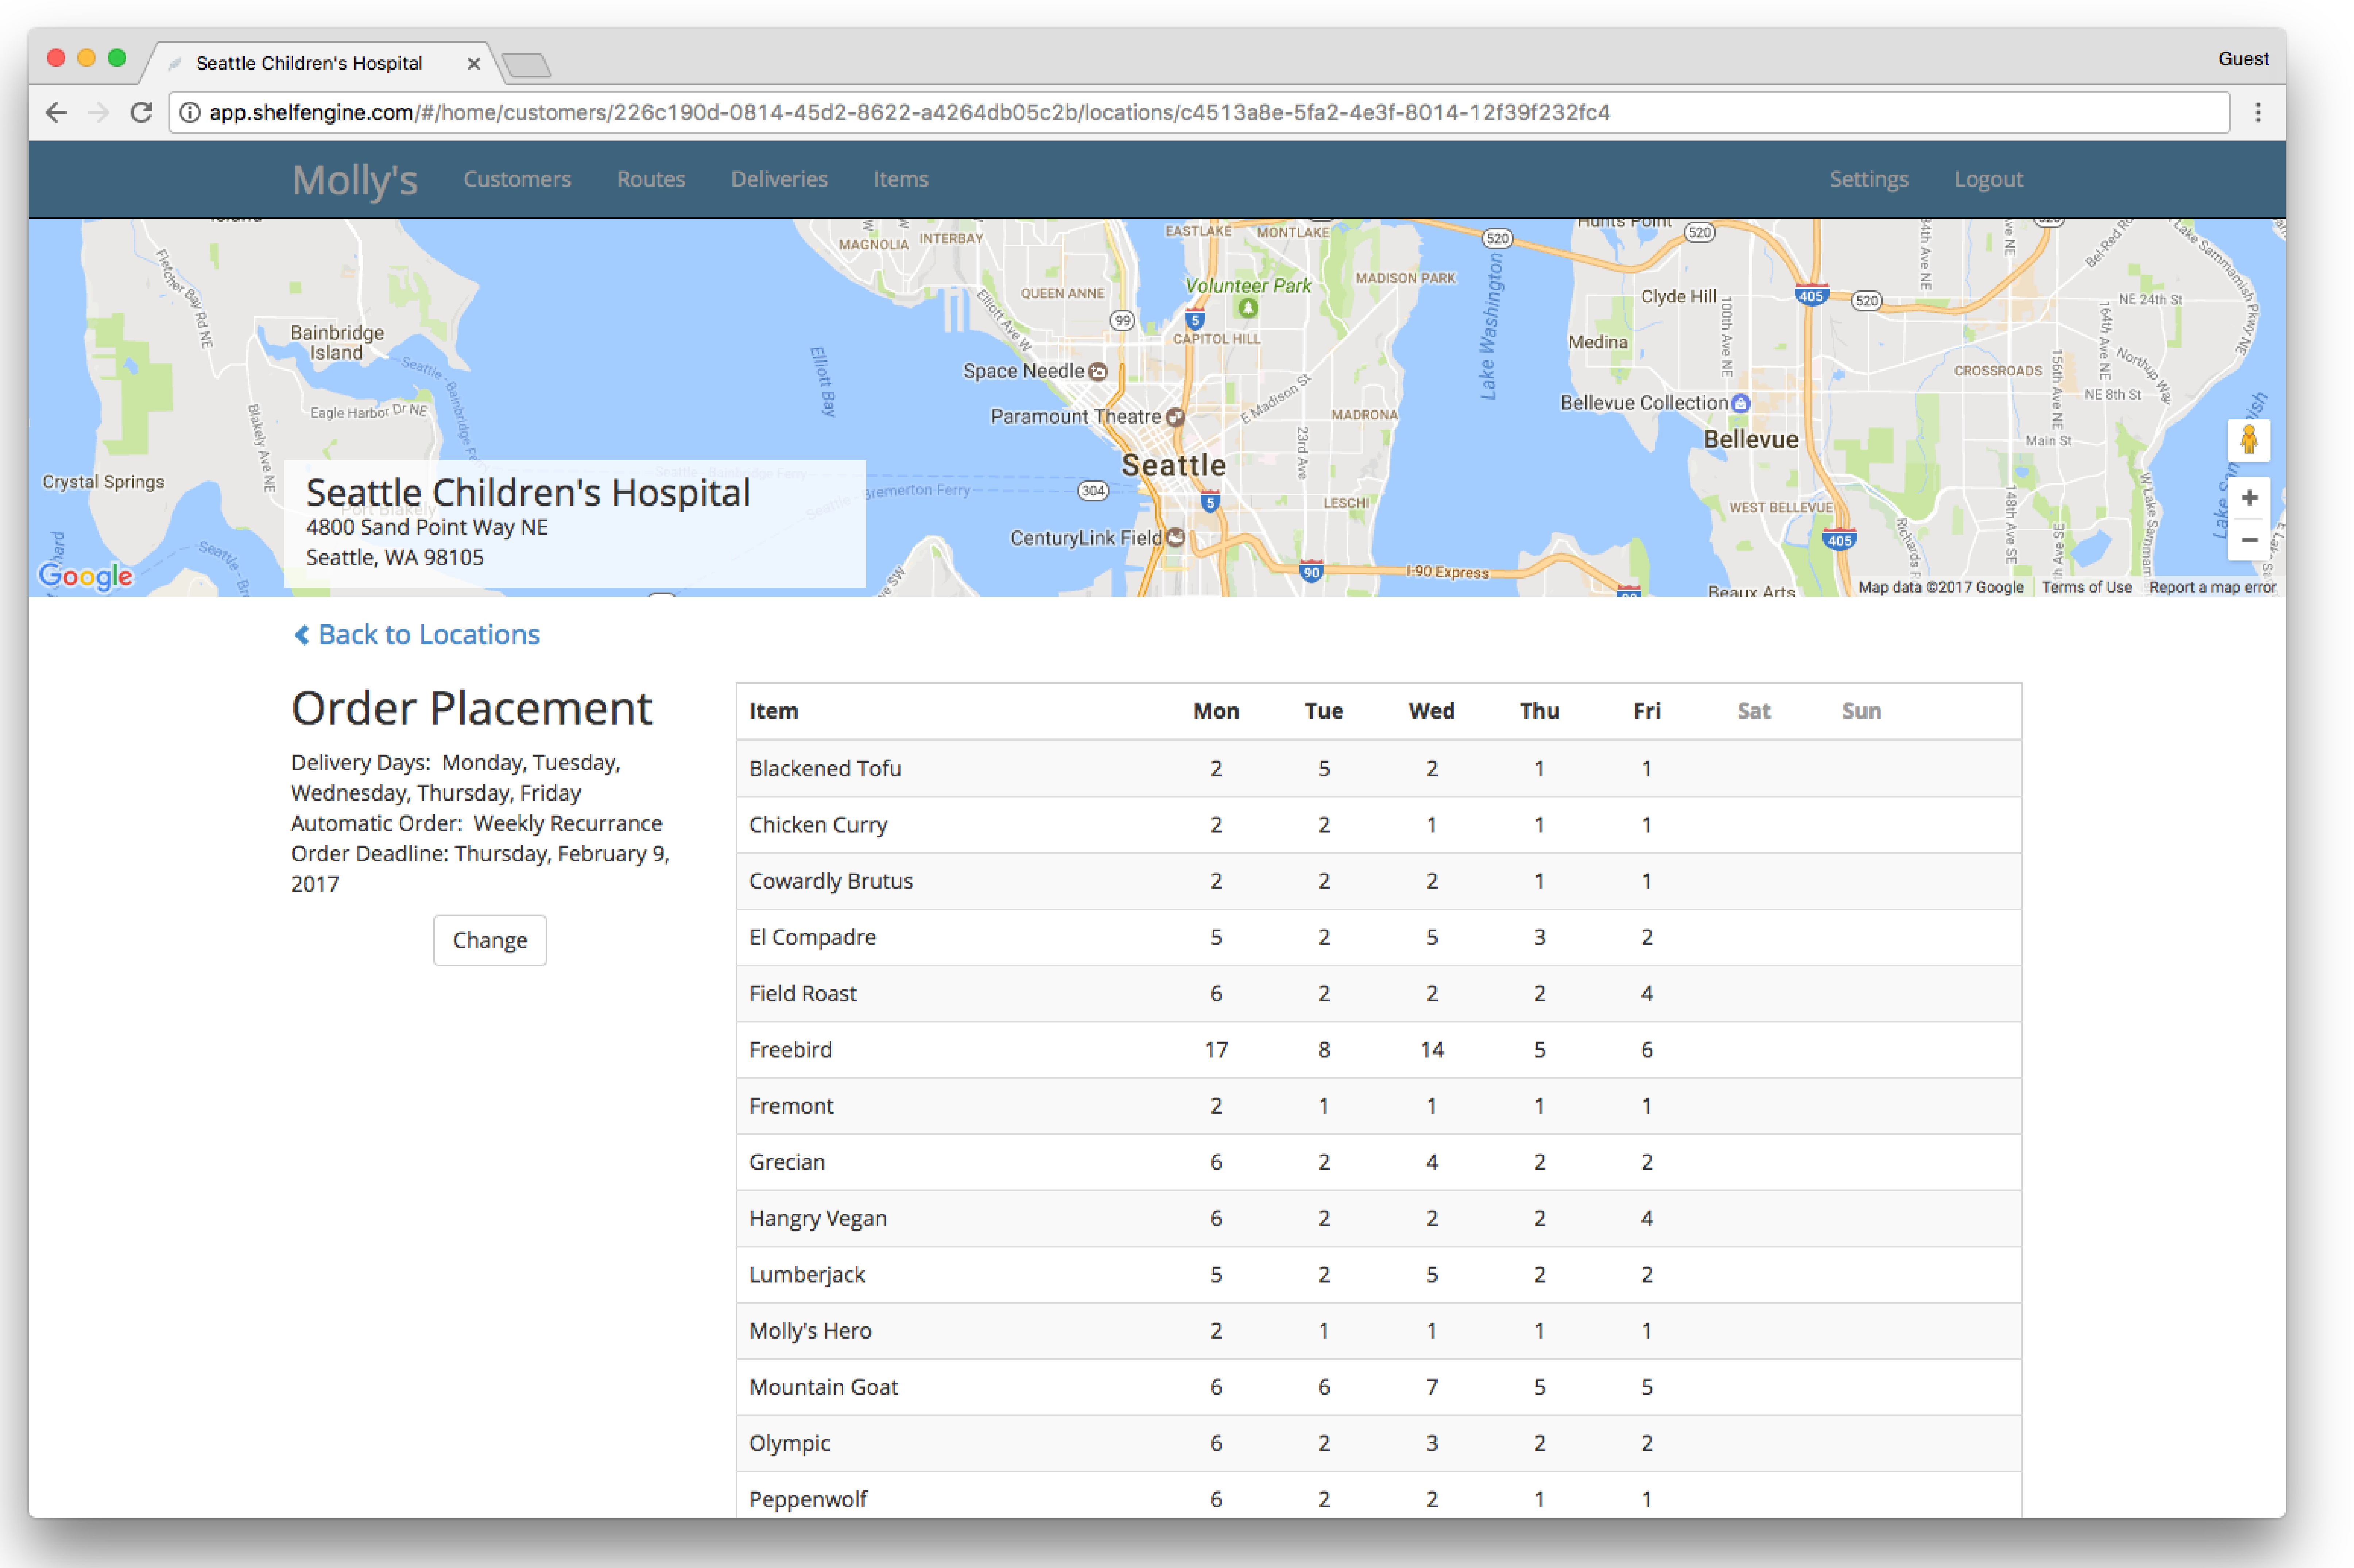Viewport: 2354px width, 1568px height.
Task: Reload the page with the refresh icon
Action: tap(141, 112)
